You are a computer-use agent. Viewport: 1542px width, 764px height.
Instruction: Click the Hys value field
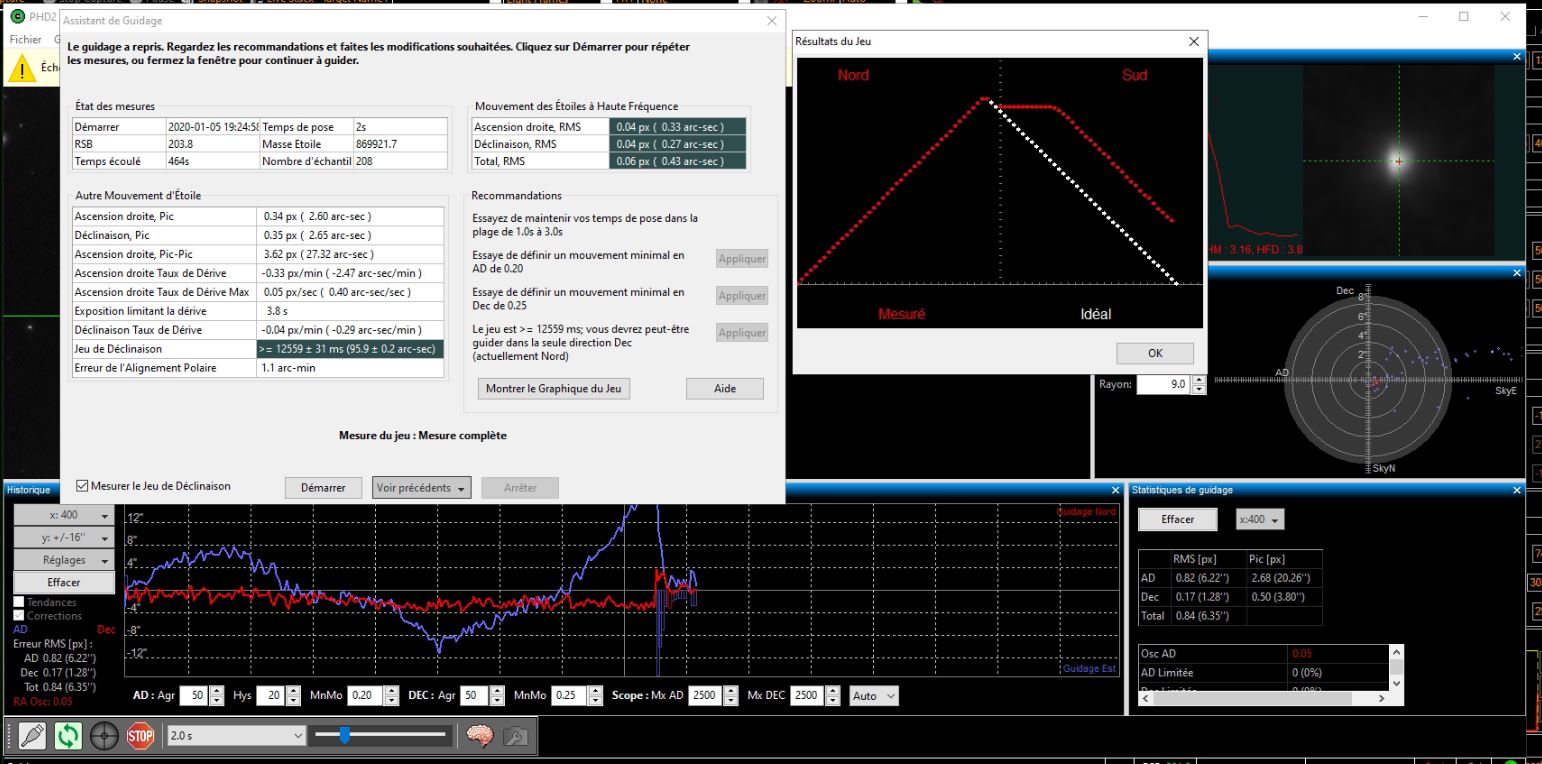(x=271, y=695)
